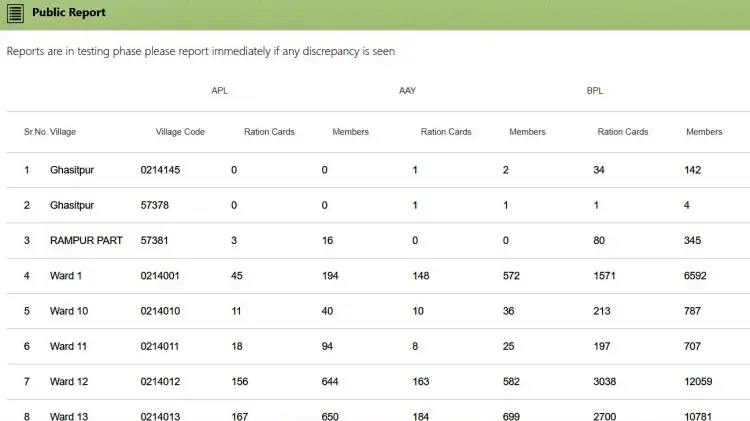Click village code 0214012 cell
The image size is (750, 421).
click(x=160, y=381)
